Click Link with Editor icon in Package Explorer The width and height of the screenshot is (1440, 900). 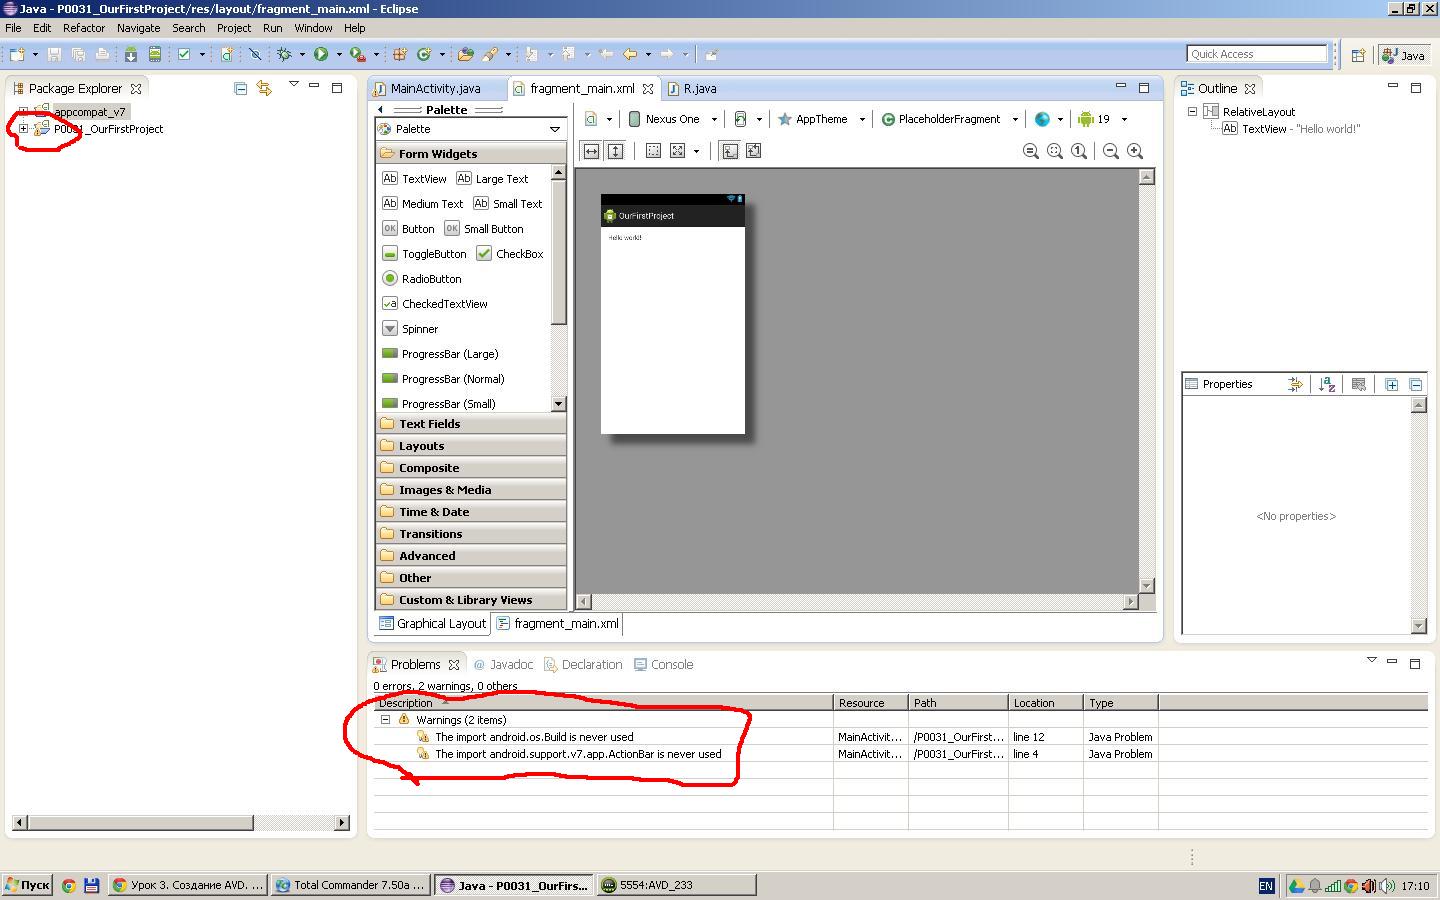[264, 88]
